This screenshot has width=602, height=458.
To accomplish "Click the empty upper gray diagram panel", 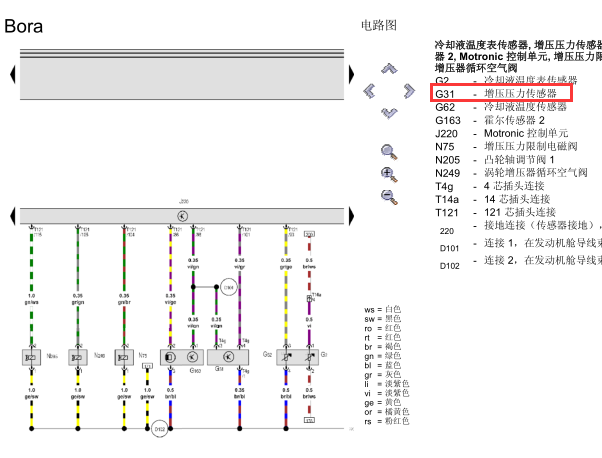I will [x=182, y=78].
